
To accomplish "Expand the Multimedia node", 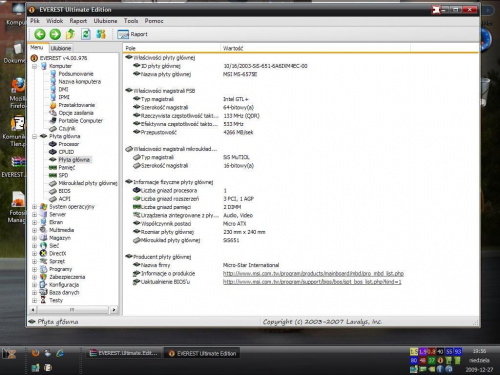I will (x=34, y=230).
